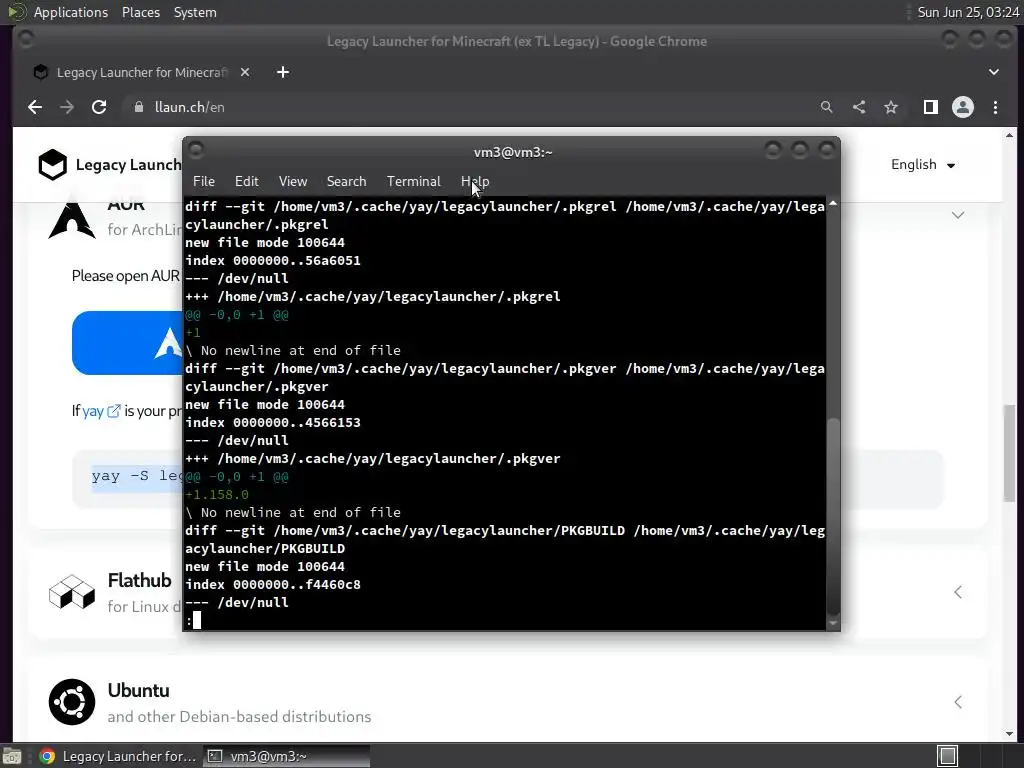Click the external link icon beside yay
The width and height of the screenshot is (1024, 768).
click(x=114, y=411)
